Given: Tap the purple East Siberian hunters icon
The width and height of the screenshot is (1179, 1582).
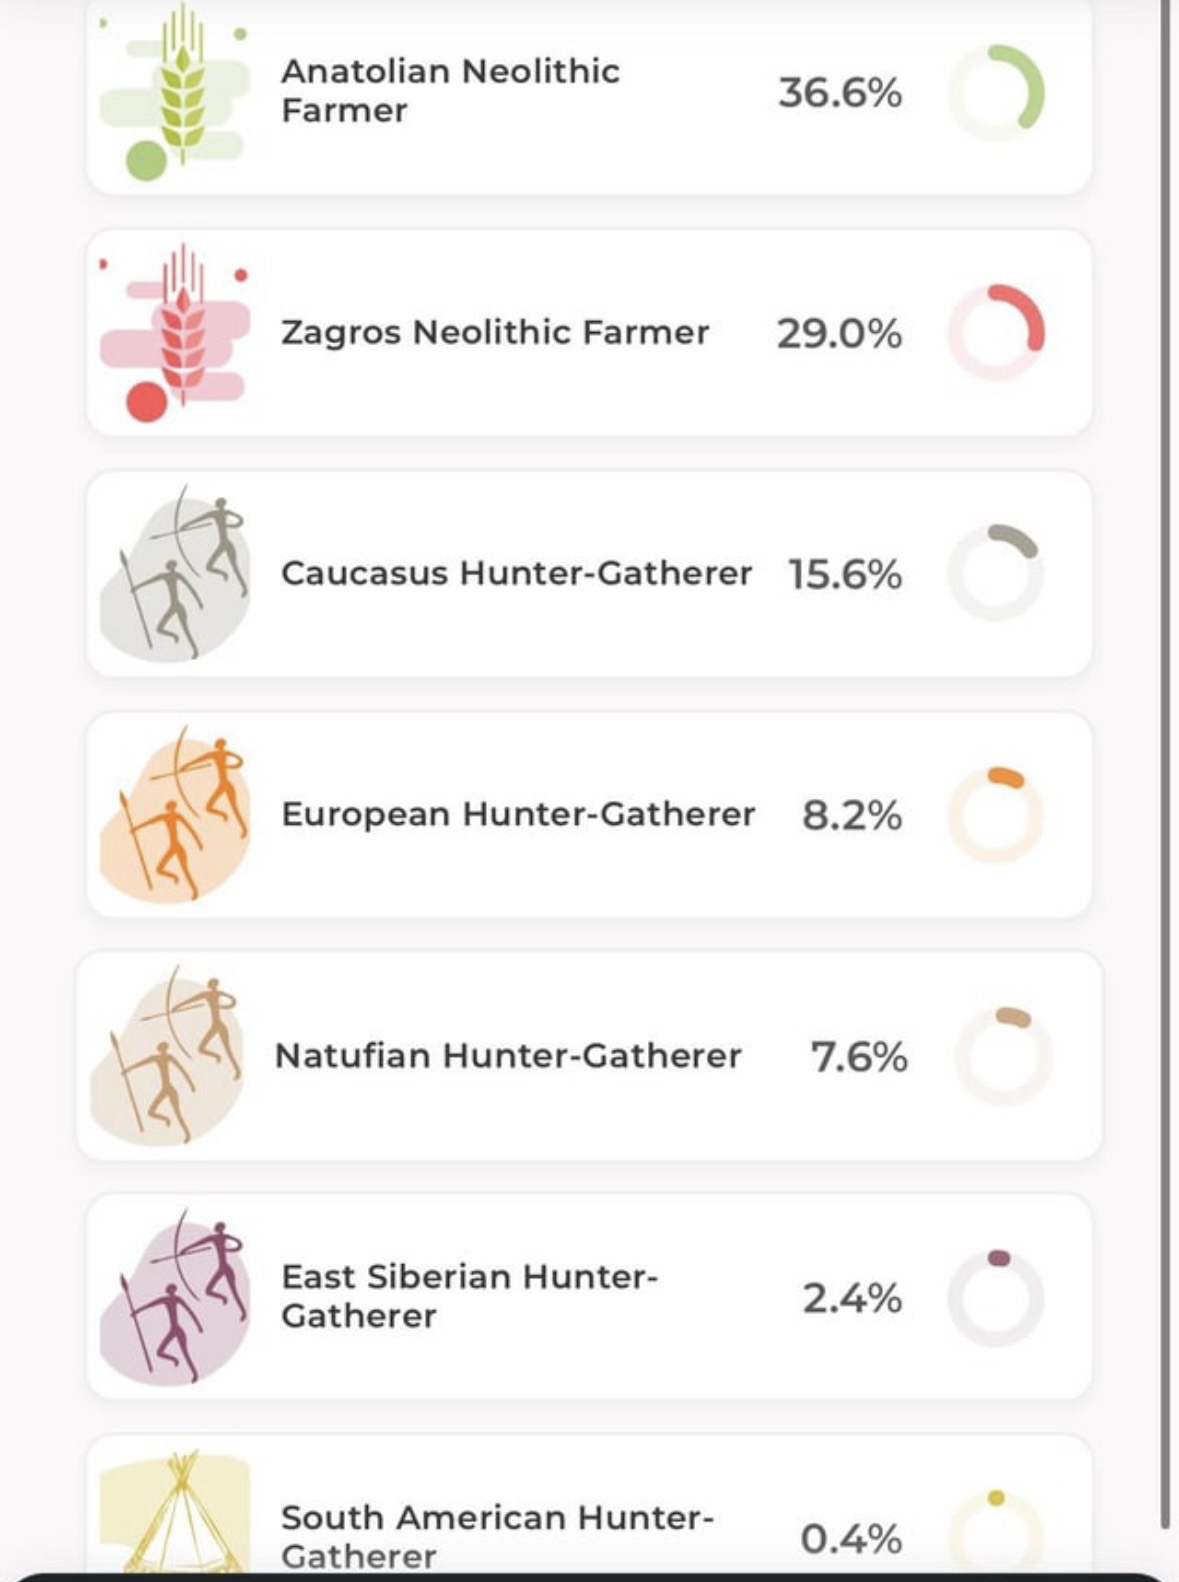Looking at the screenshot, I should point(174,1296).
